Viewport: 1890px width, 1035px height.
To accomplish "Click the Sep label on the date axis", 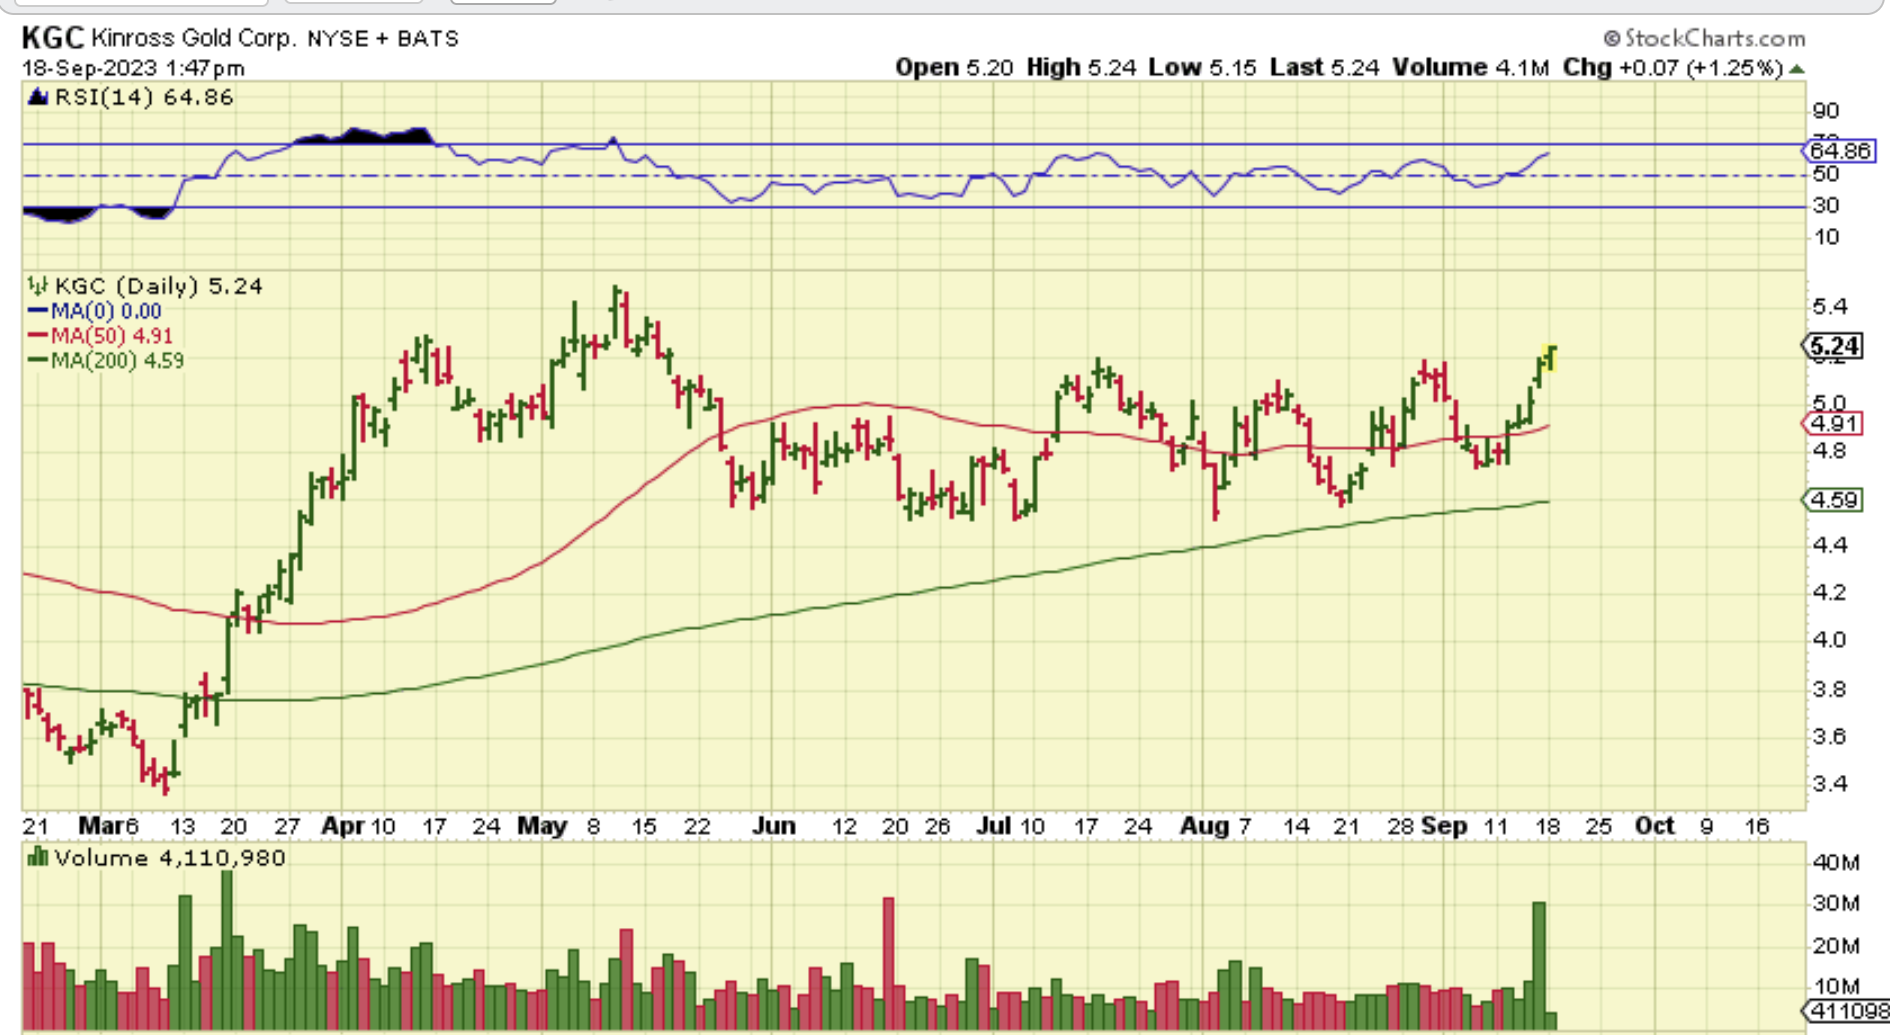I will point(1444,826).
